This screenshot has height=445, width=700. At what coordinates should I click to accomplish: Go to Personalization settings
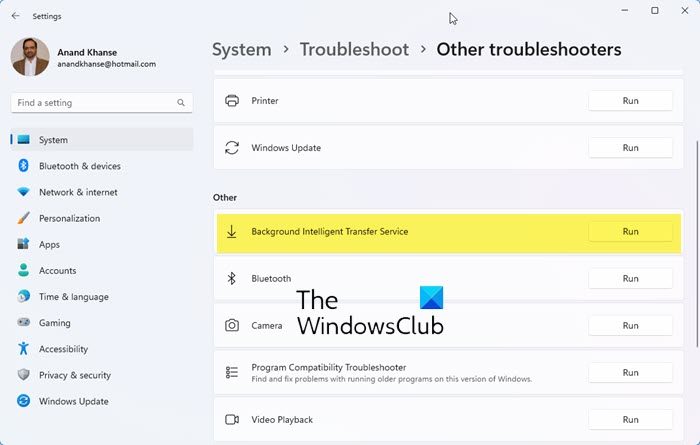[x=102, y=218]
